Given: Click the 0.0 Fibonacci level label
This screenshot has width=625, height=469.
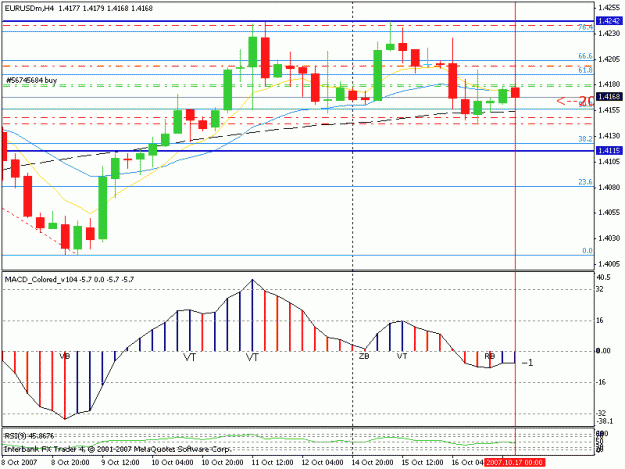Looking at the screenshot, I should (x=587, y=251).
